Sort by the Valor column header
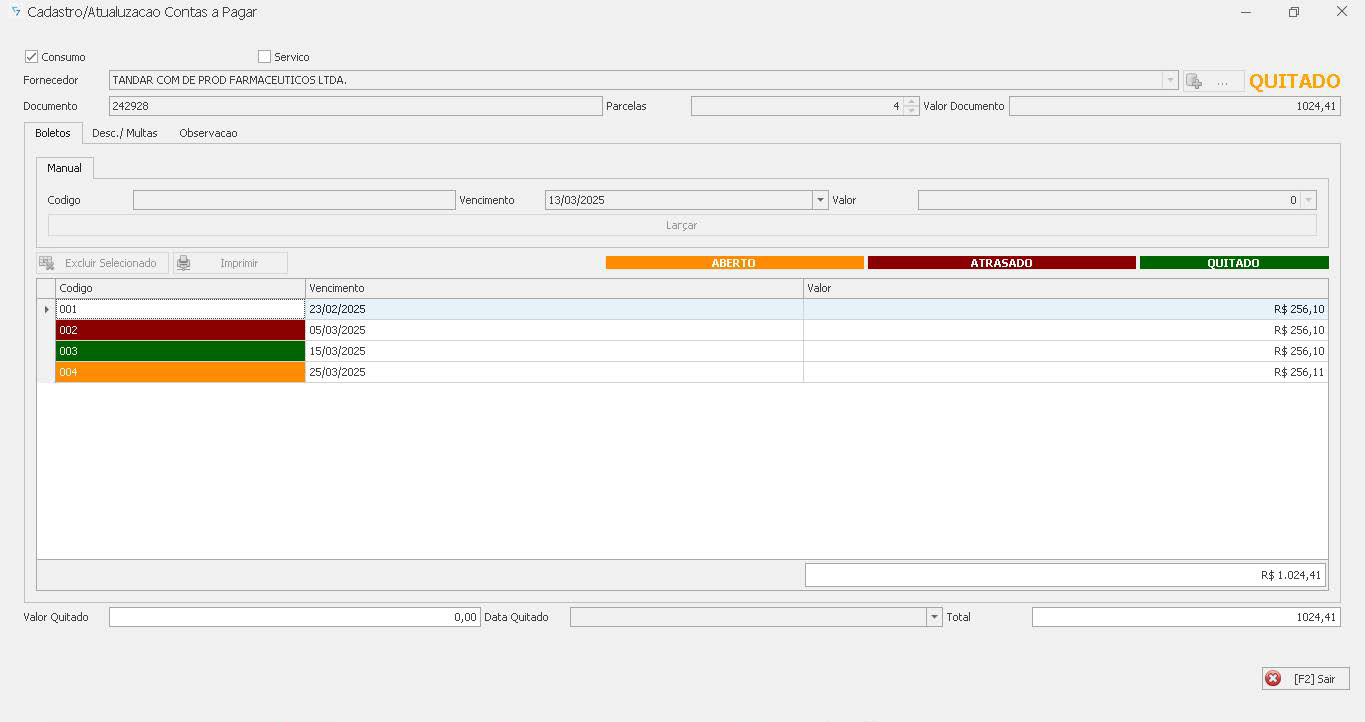Image resolution: width=1365 pixels, height=722 pixels. 1066,288
